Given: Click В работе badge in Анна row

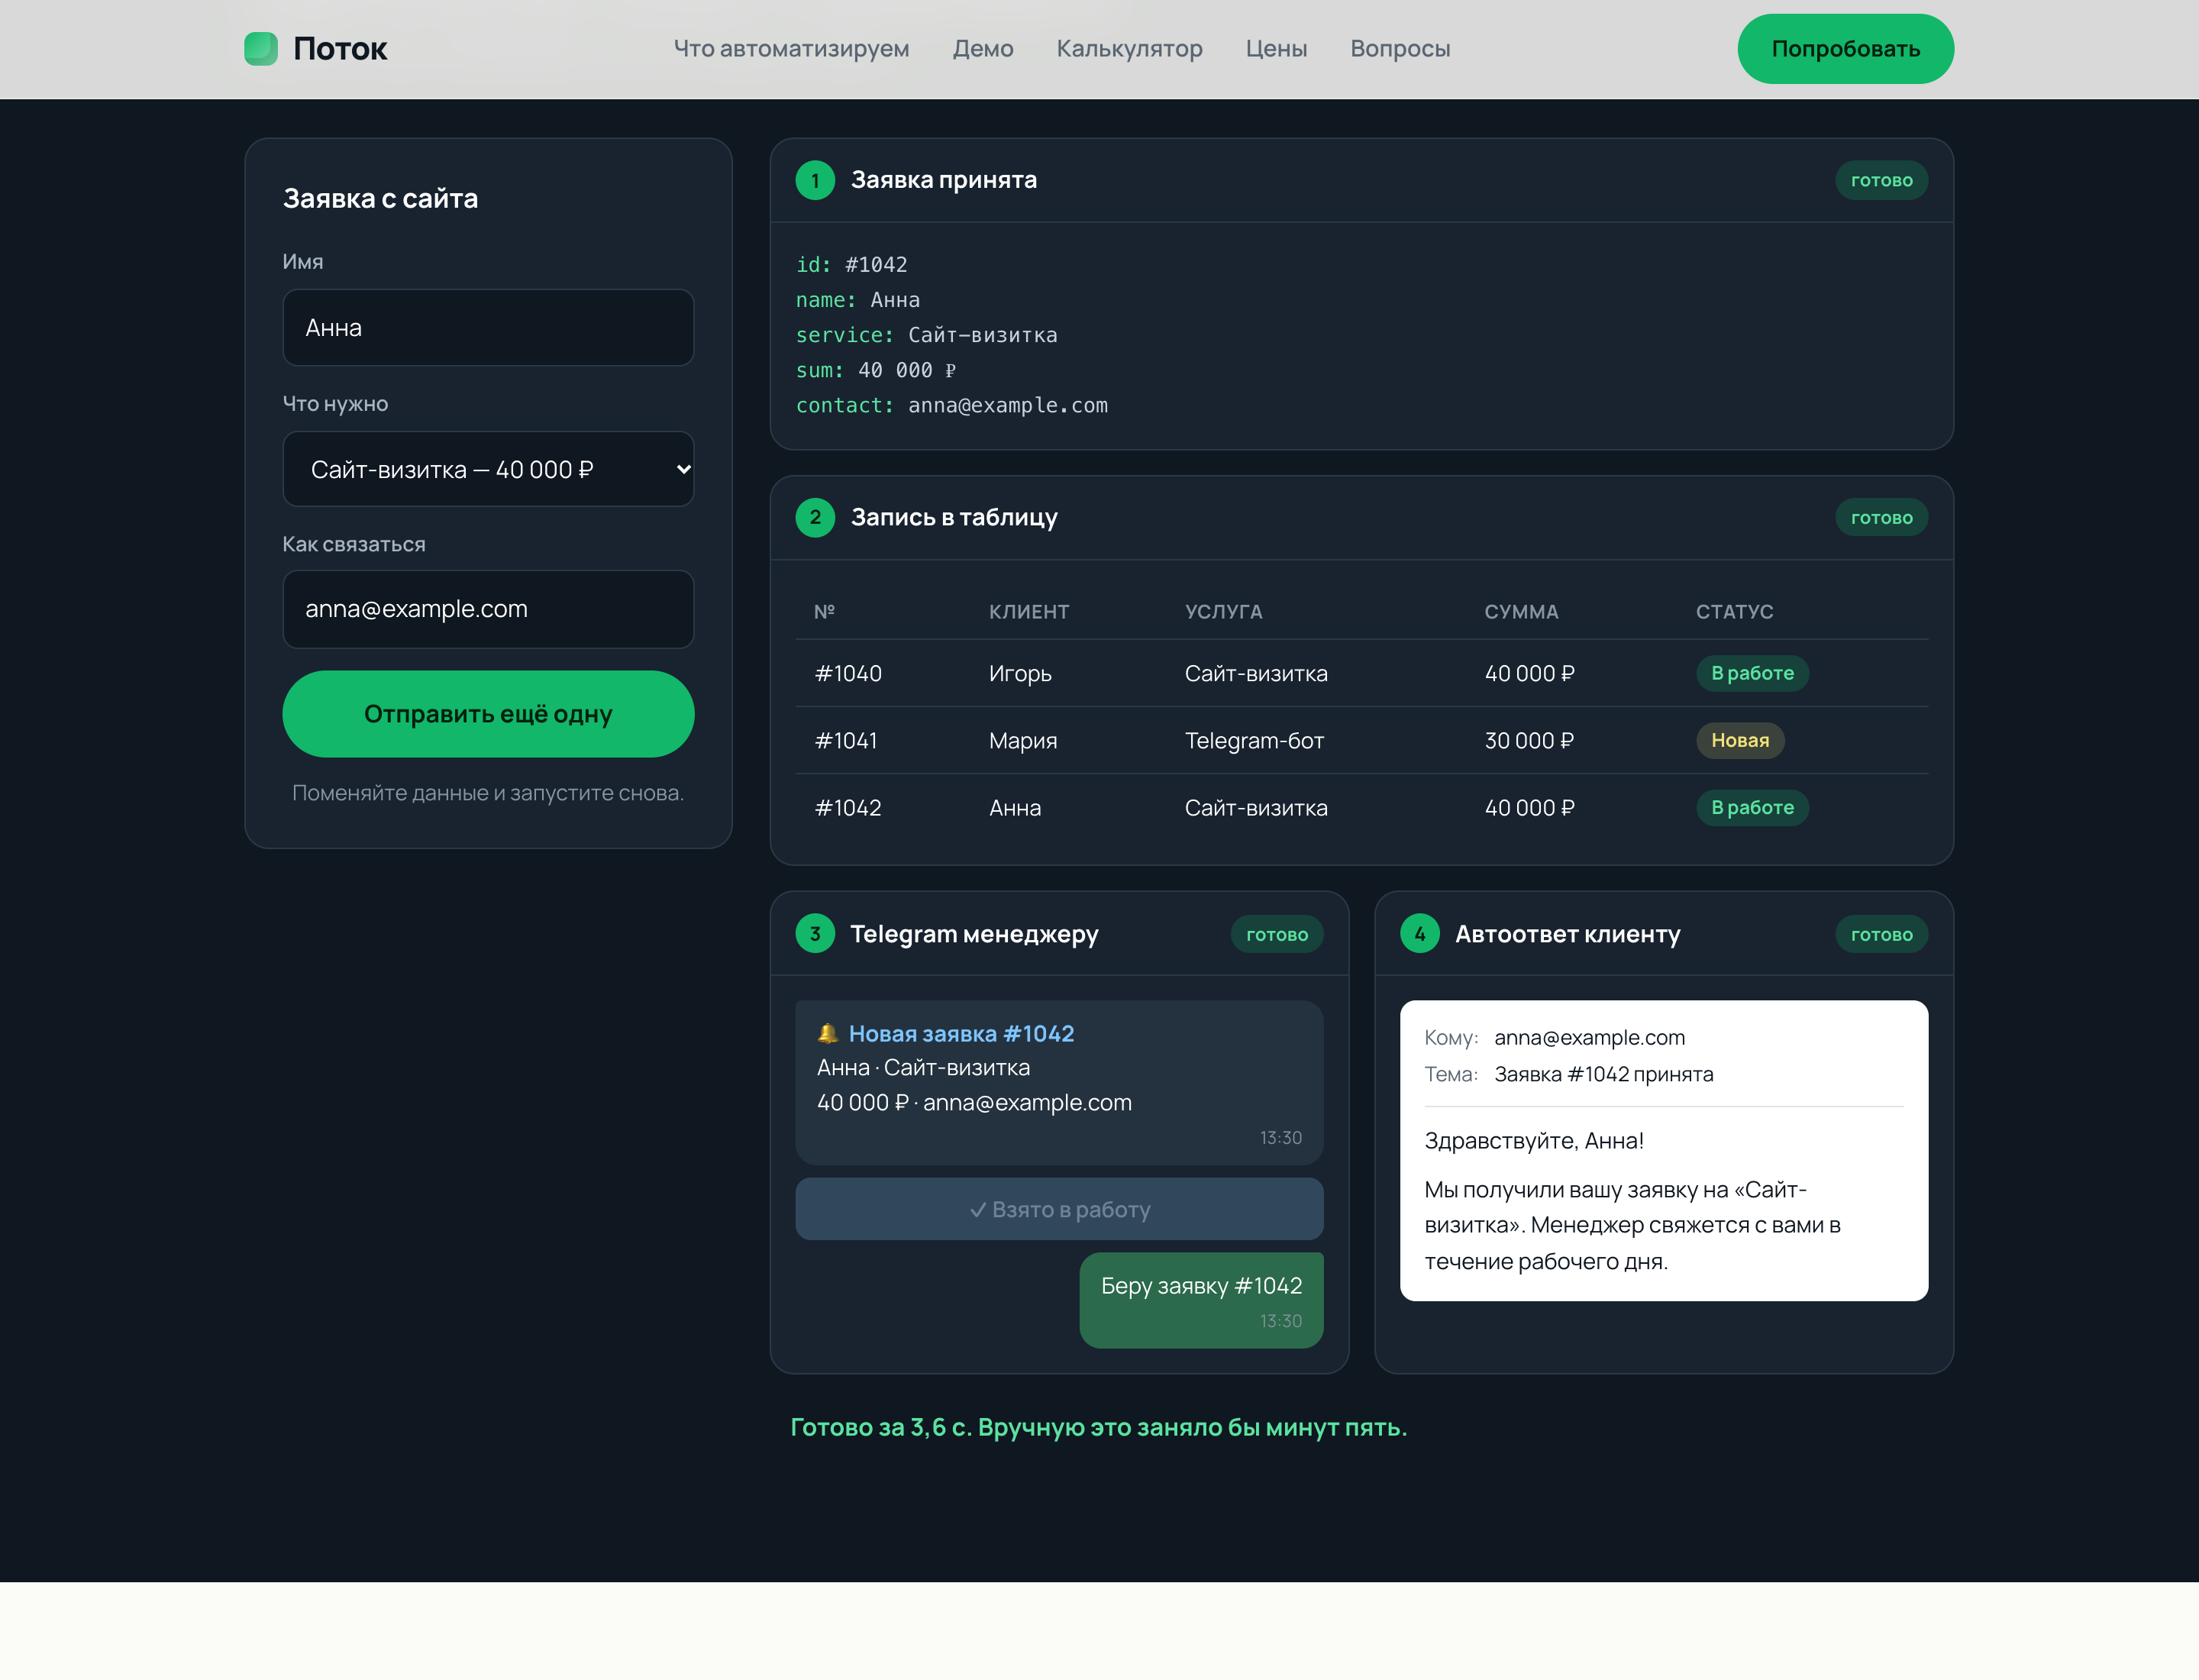Looking at the screenshot, I should pos(1752,807).
